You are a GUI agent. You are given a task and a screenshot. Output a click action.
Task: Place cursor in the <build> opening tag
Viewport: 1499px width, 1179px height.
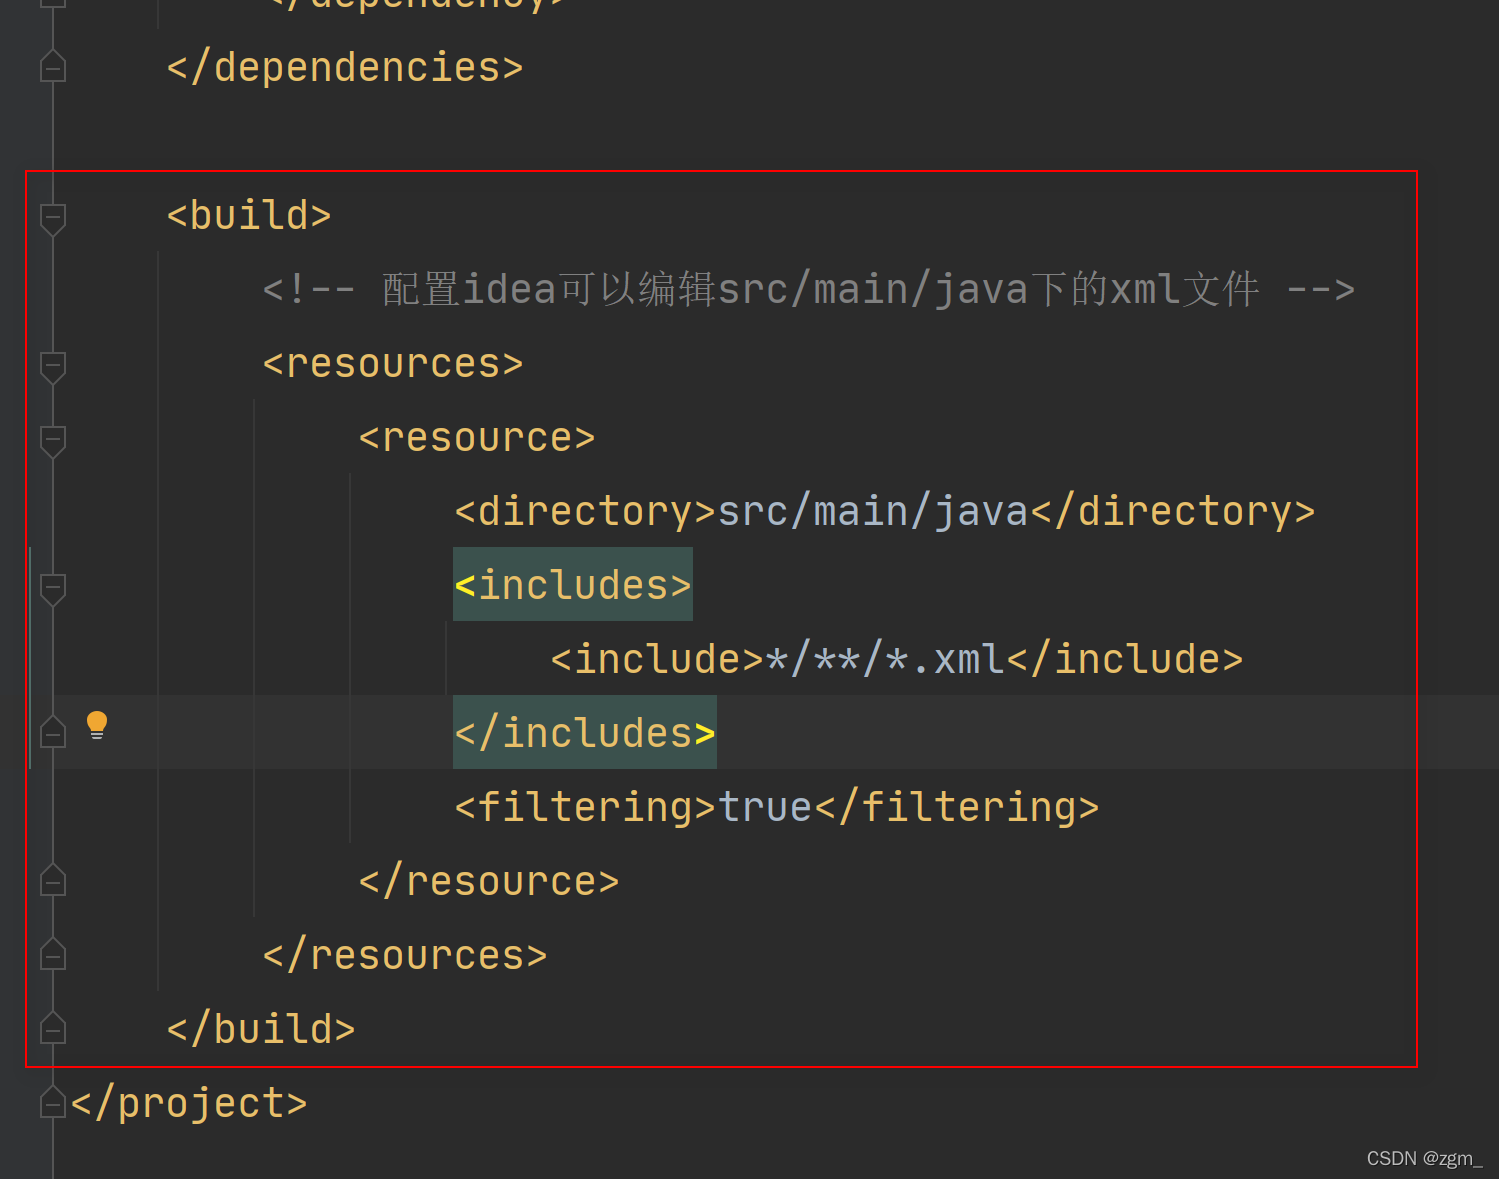(249, 216)
